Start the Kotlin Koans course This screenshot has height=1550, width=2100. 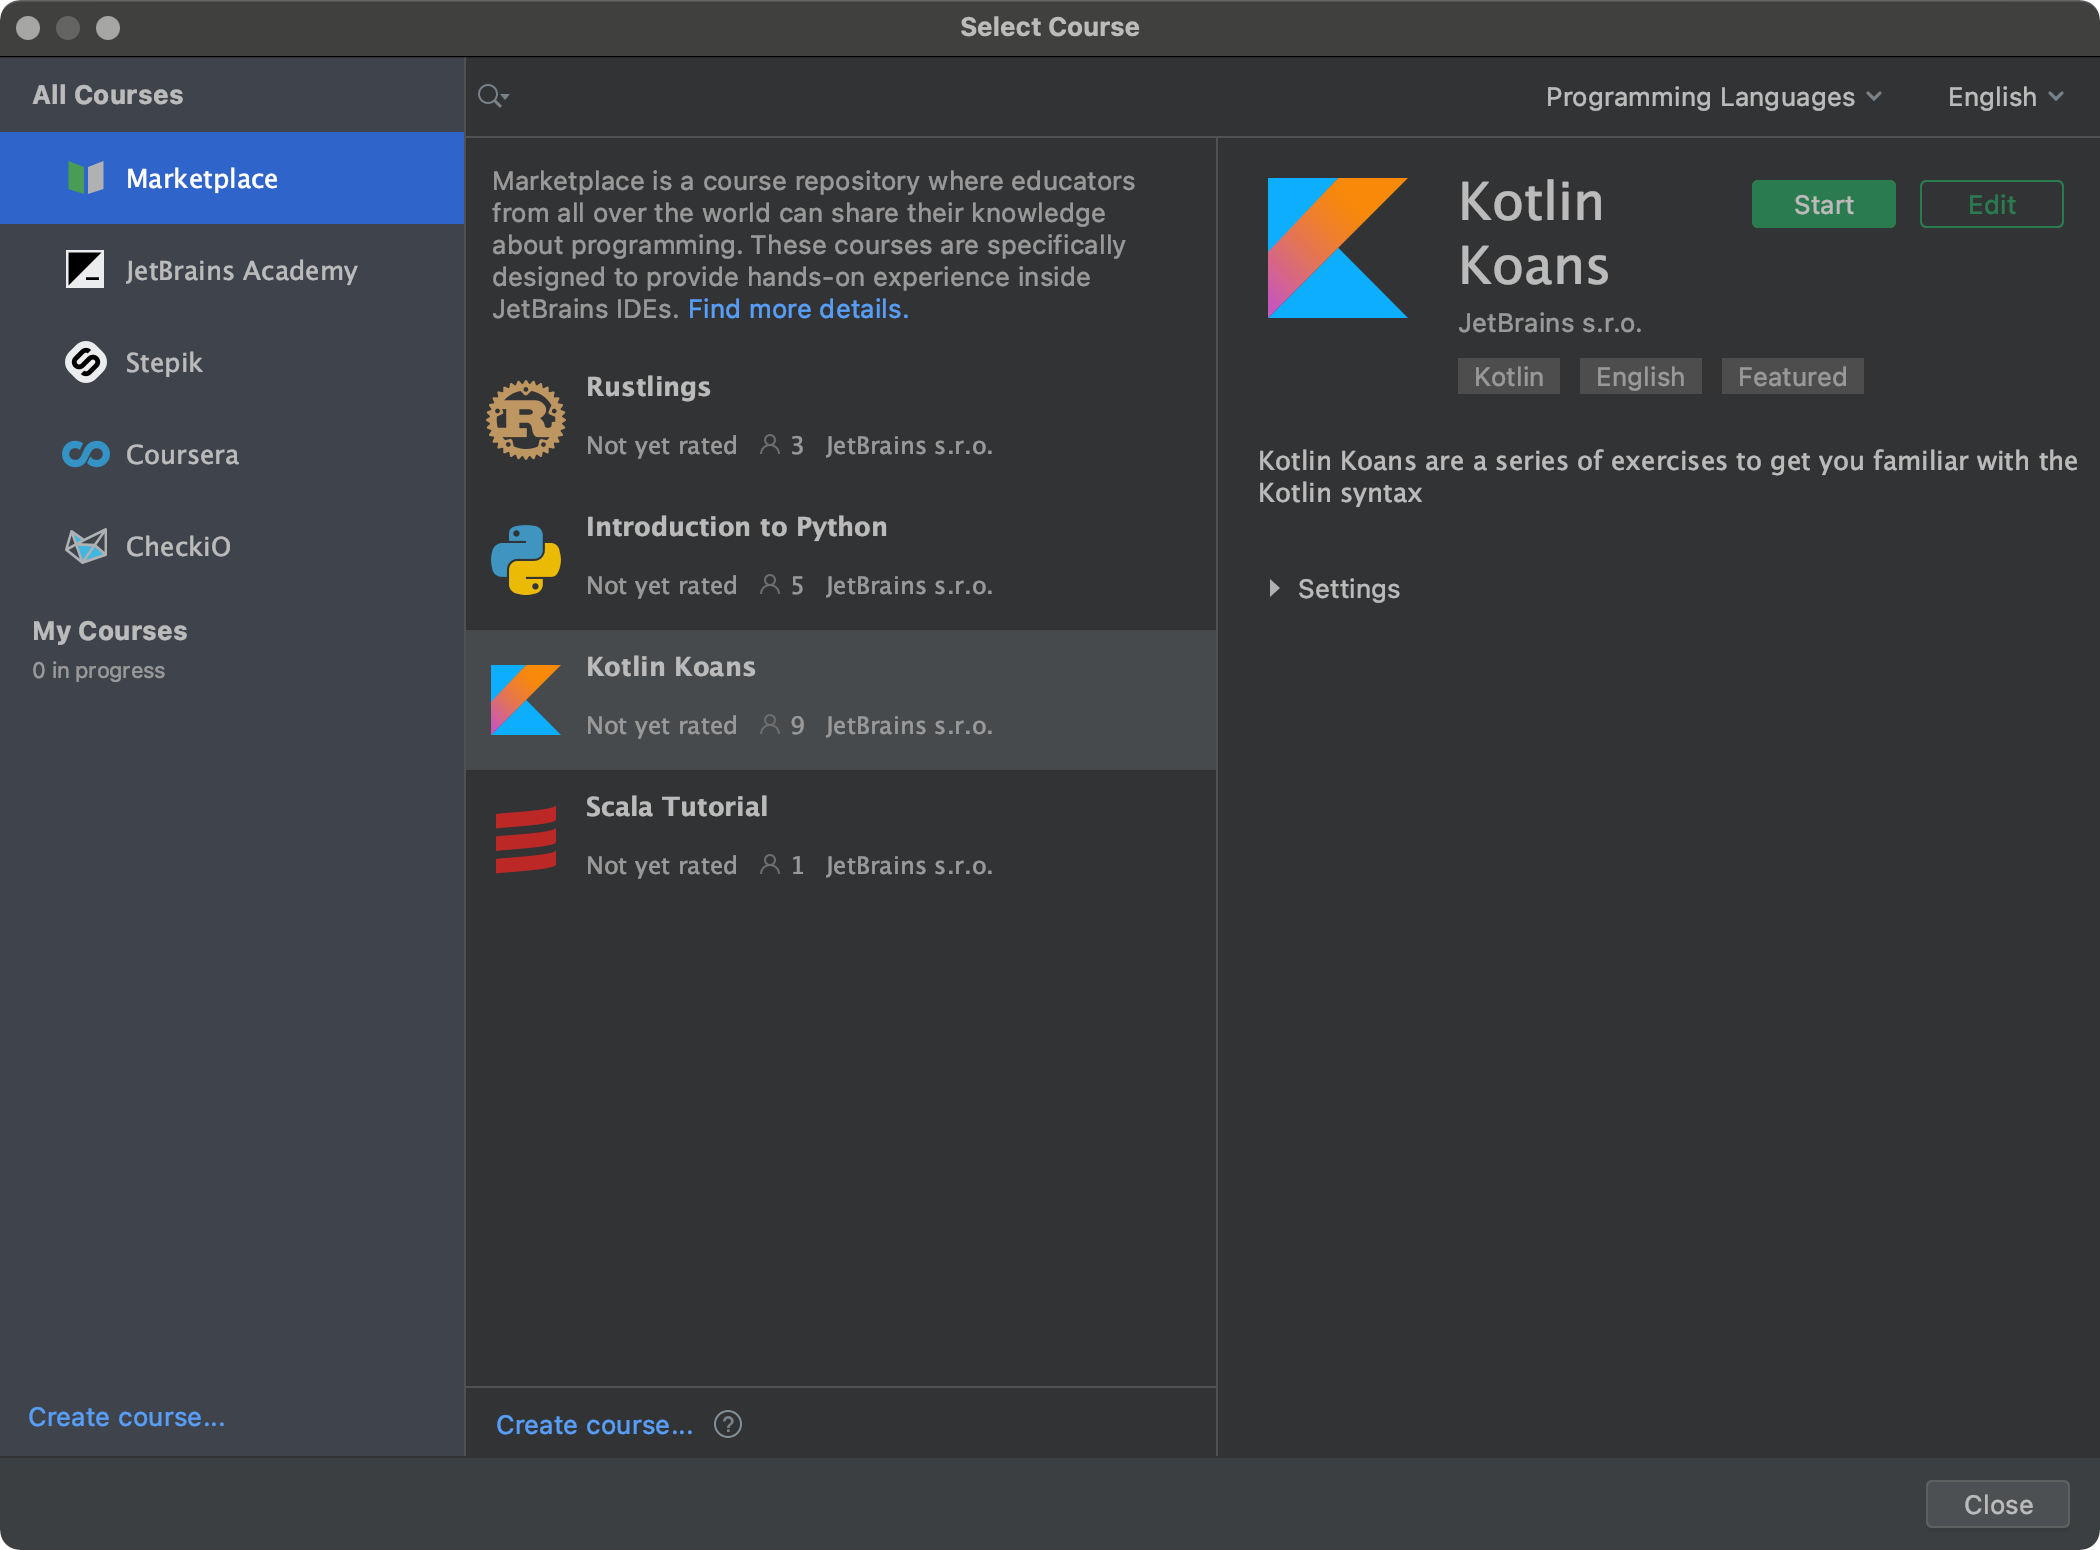pyautogui.click(x=1824, y=204)
